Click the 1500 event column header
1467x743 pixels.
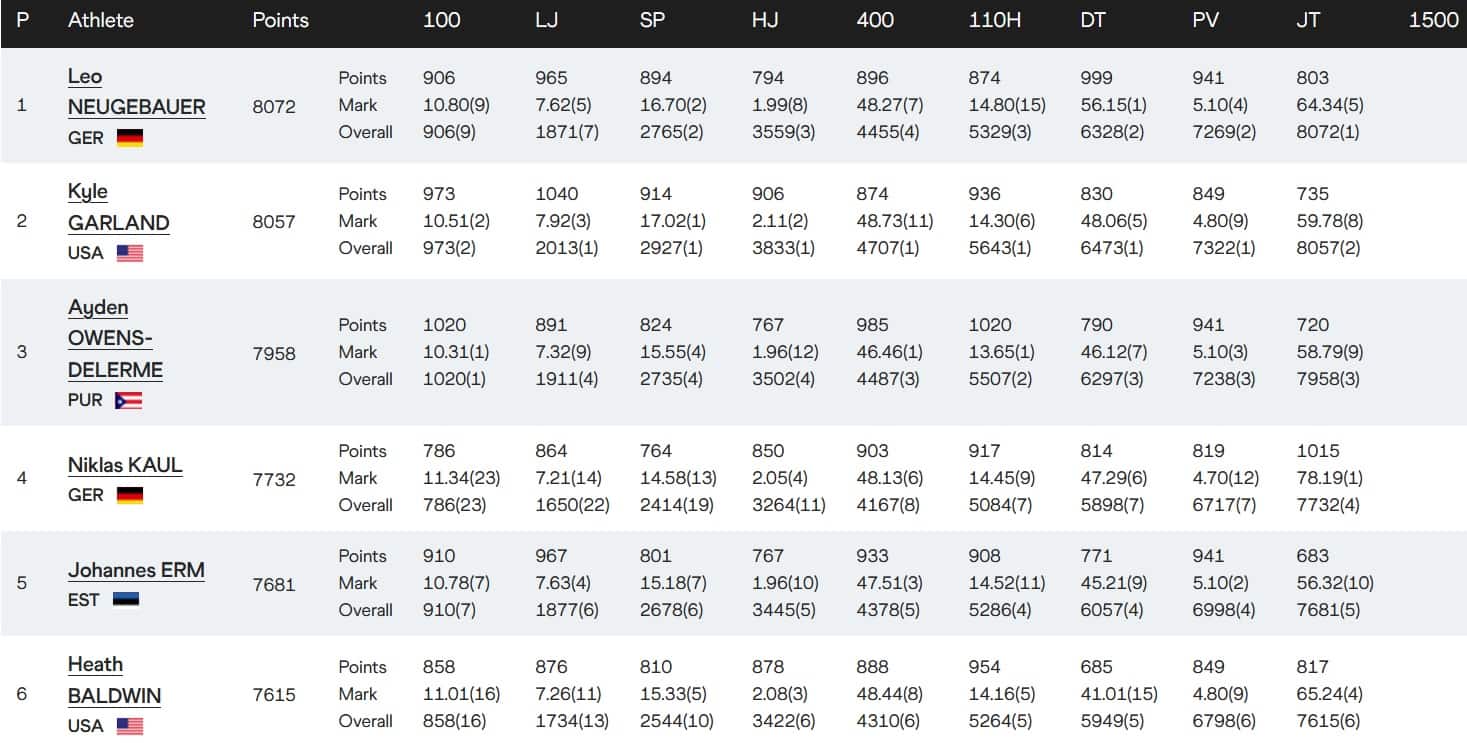pos(1433,20)
